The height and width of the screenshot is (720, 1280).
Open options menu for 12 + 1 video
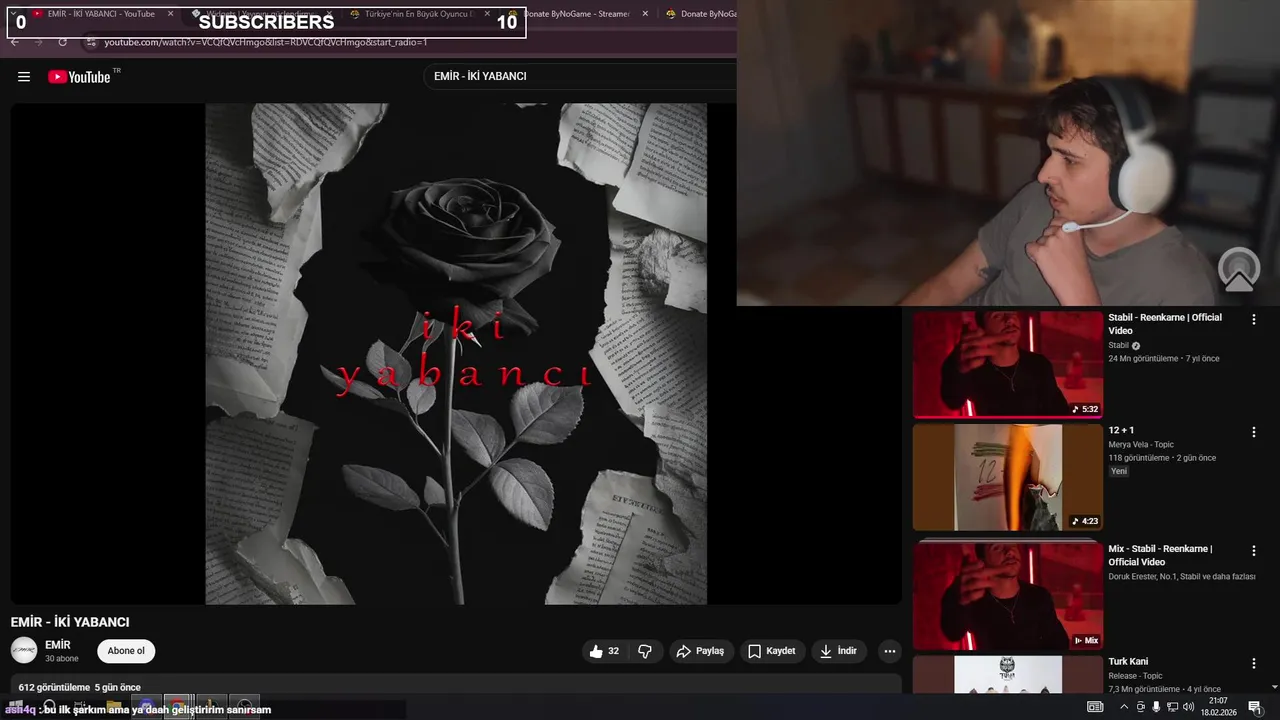point(1254,432)
